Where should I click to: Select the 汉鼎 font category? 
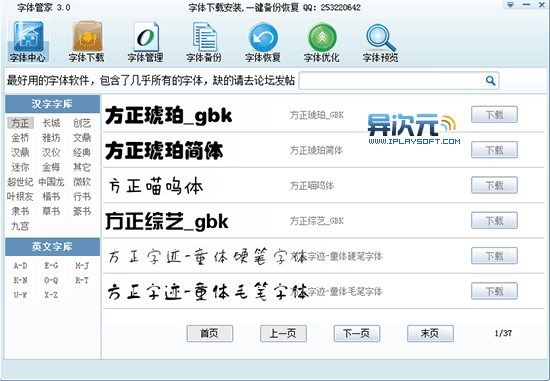pyautogui.click(x=20, y=153)
